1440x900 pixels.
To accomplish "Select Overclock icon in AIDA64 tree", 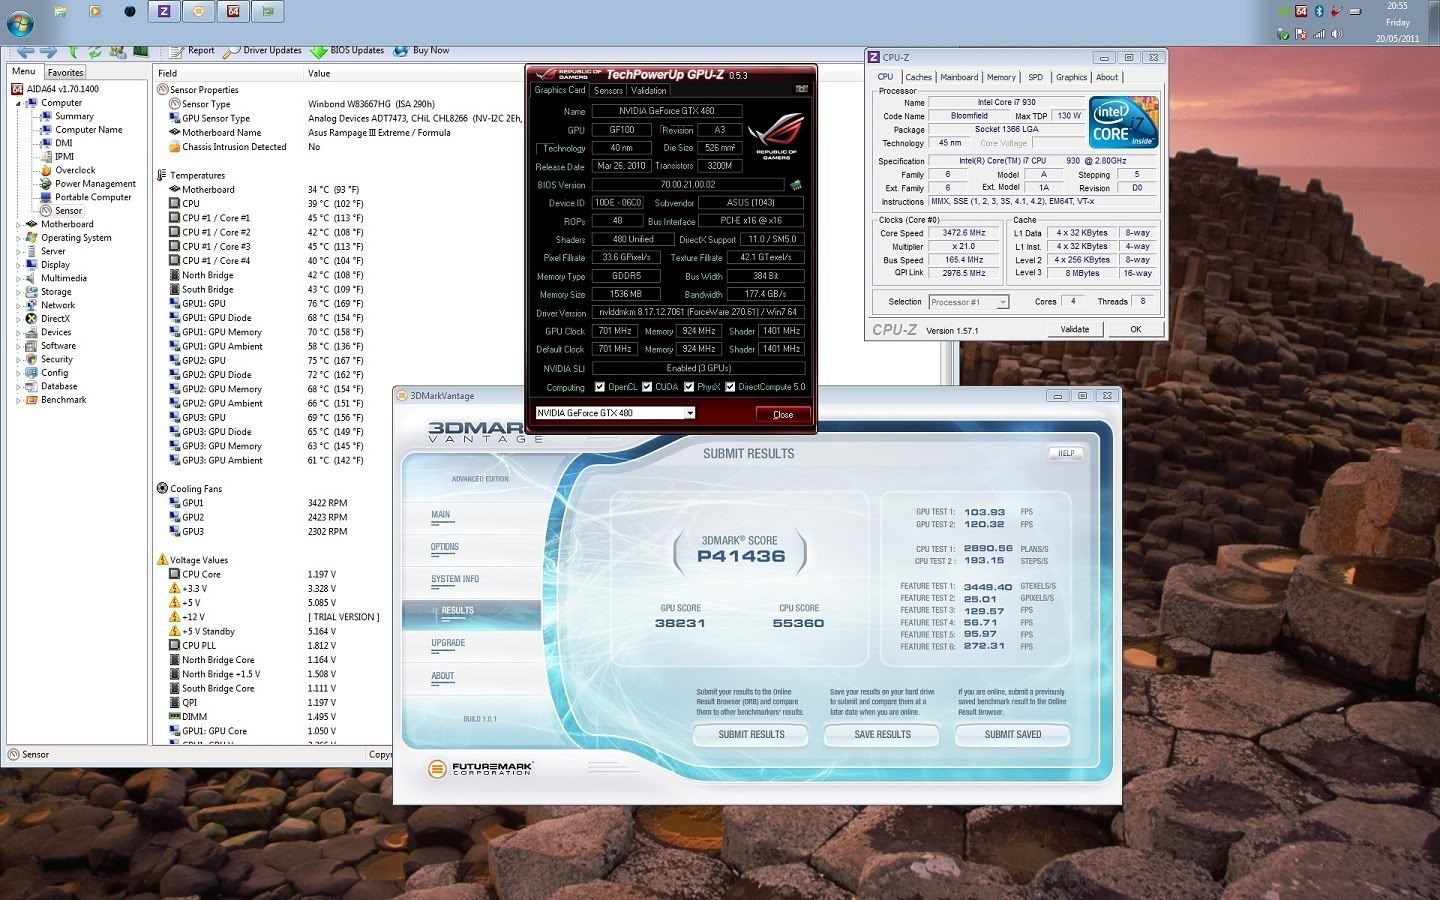I will point(46,170).
